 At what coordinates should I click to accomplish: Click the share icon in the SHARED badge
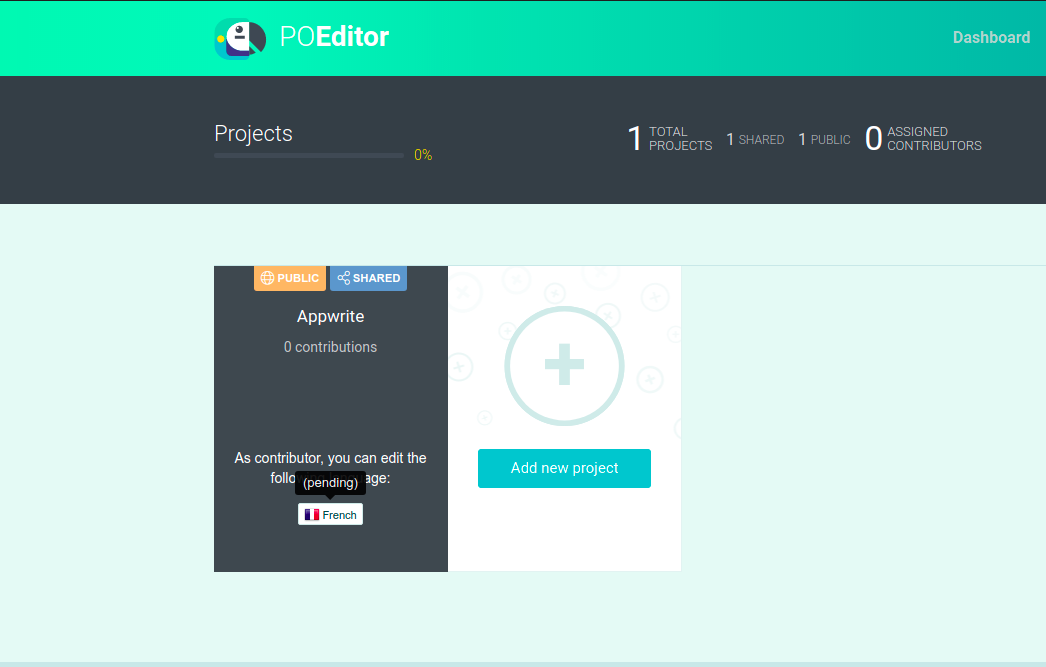[343, 278]
